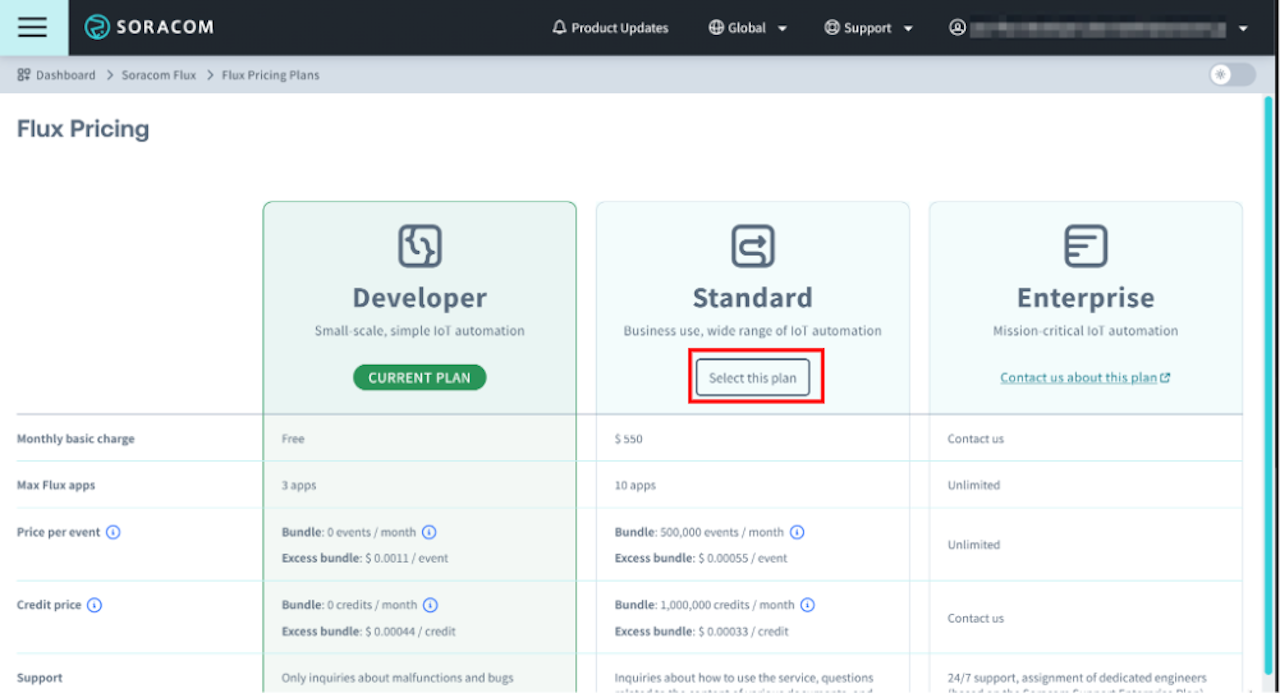Select the Standard plan button
Image resolution: width=1280 pixels, height=693 pixels.
coord(753,378)
